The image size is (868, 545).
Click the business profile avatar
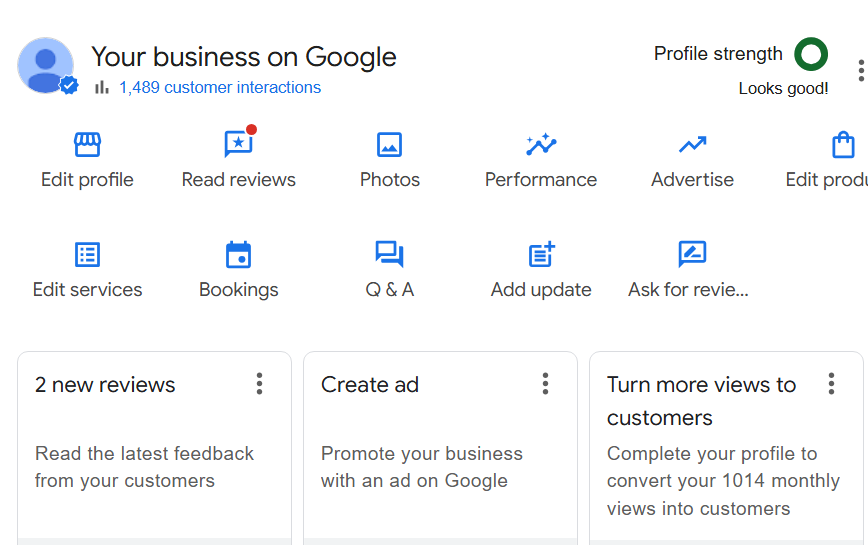(45, 66)
